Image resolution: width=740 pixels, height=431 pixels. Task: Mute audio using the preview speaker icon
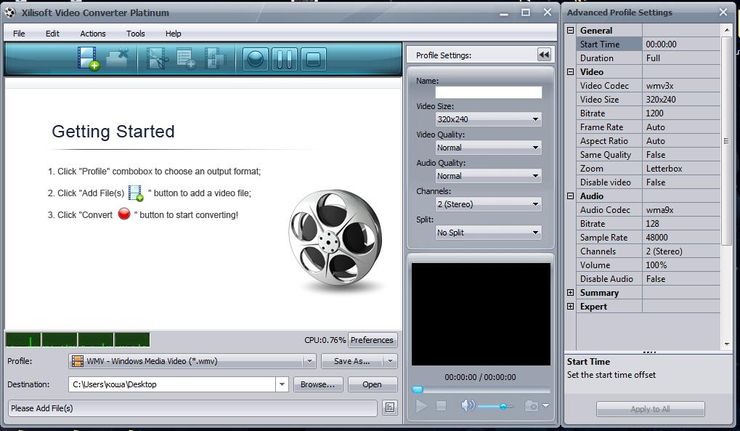coord(468,406)
